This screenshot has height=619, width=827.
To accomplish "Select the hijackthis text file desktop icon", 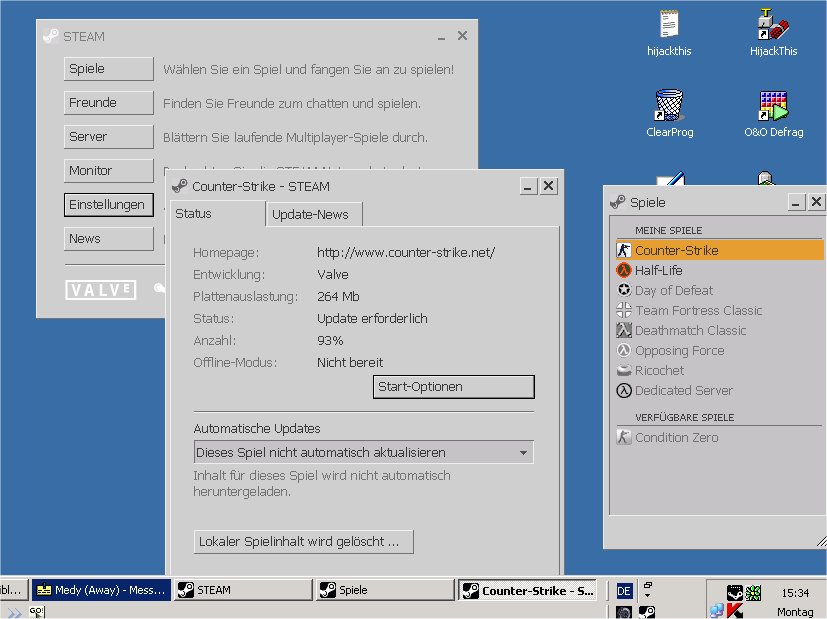I will (x=669, y=24).
